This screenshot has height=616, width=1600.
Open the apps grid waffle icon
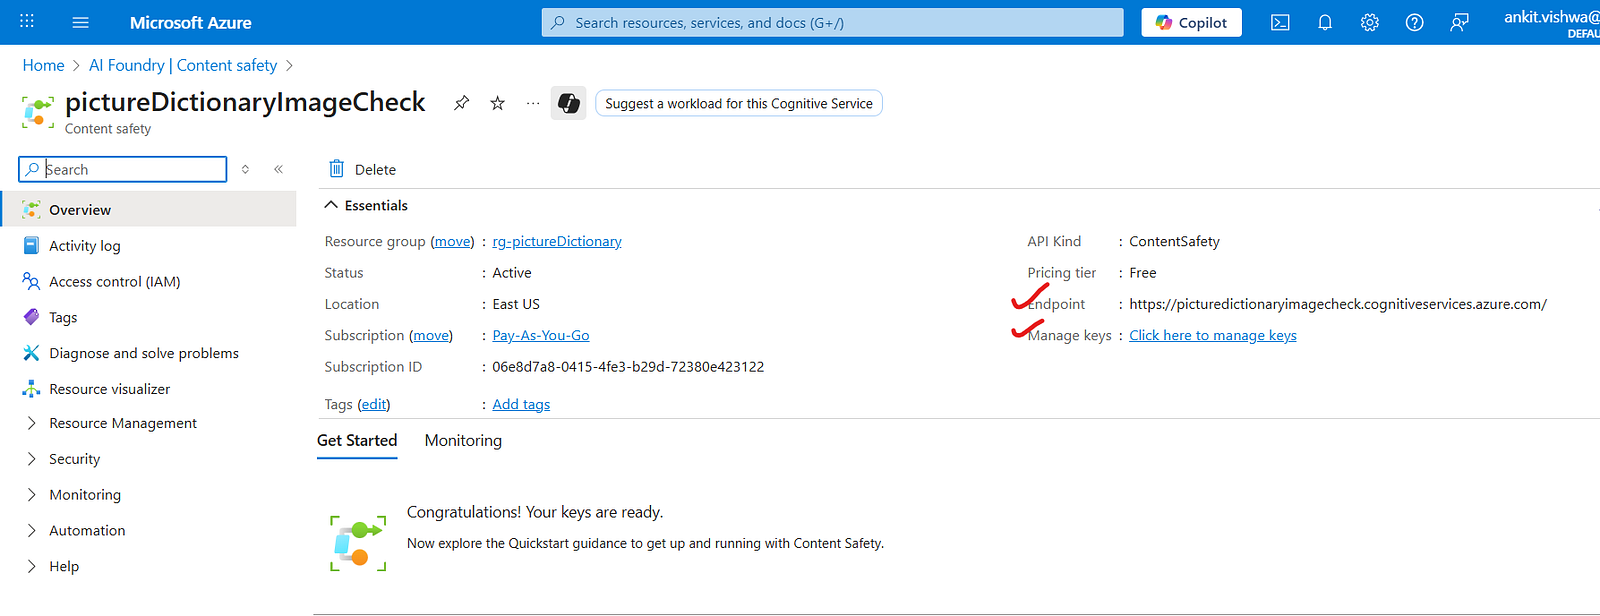pyautogui.click(x=27, y=21)
